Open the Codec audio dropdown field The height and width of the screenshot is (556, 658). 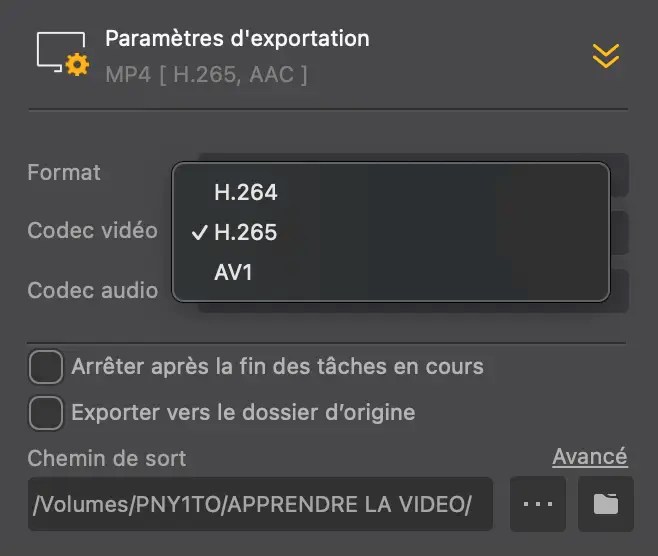click(619, 290)
